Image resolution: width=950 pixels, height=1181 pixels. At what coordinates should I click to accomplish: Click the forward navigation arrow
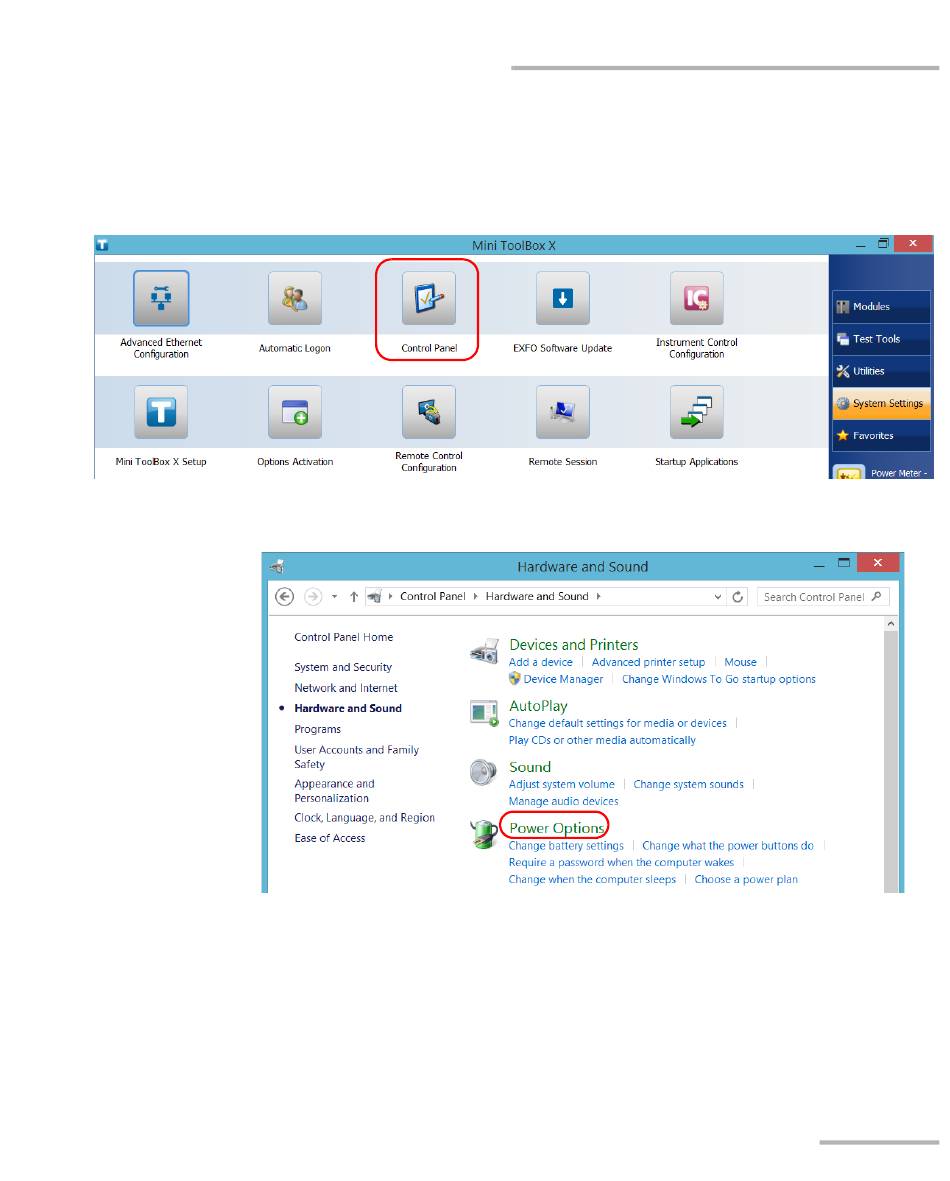(313, 597)
